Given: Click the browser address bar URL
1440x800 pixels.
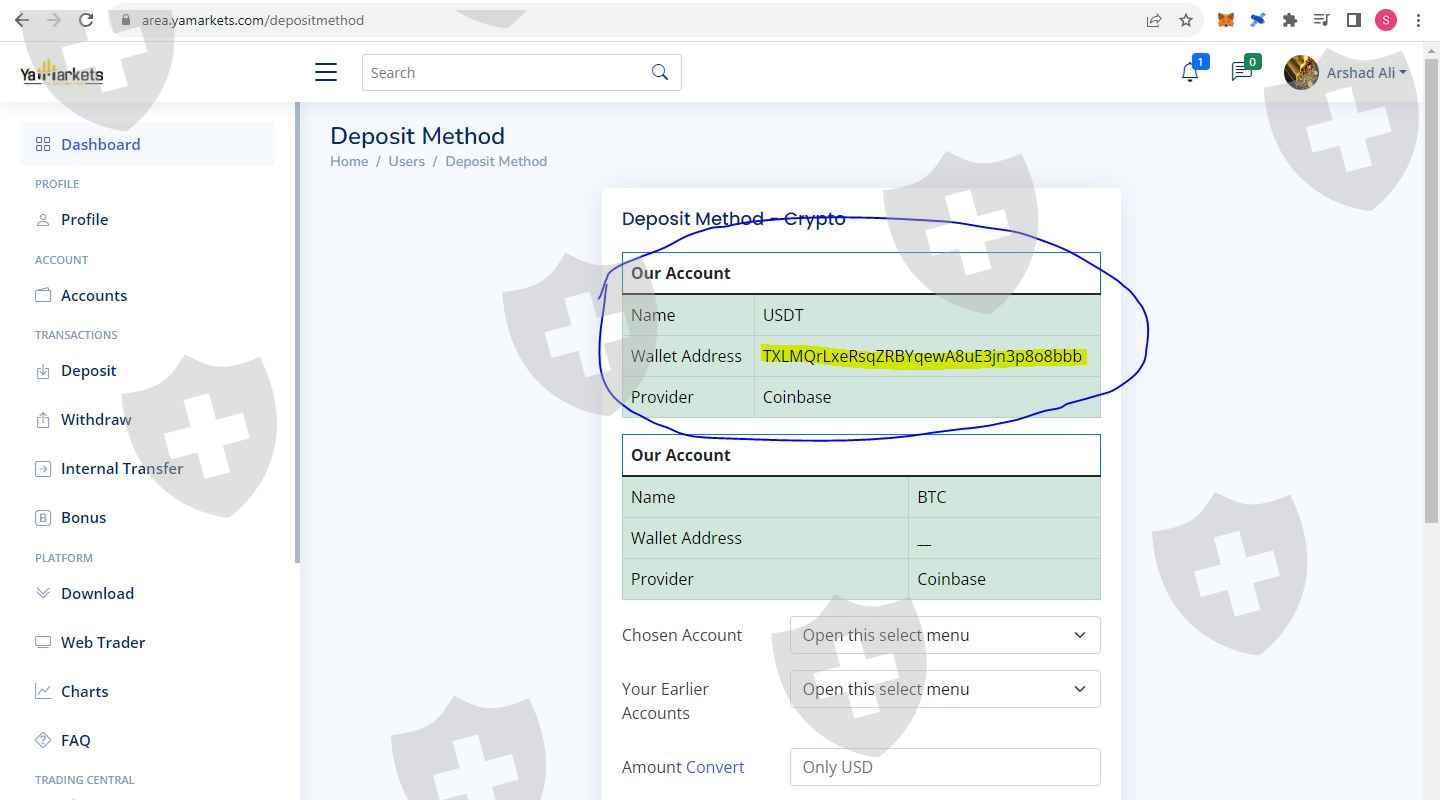Looking at the screenshot, I should (253, 20).
